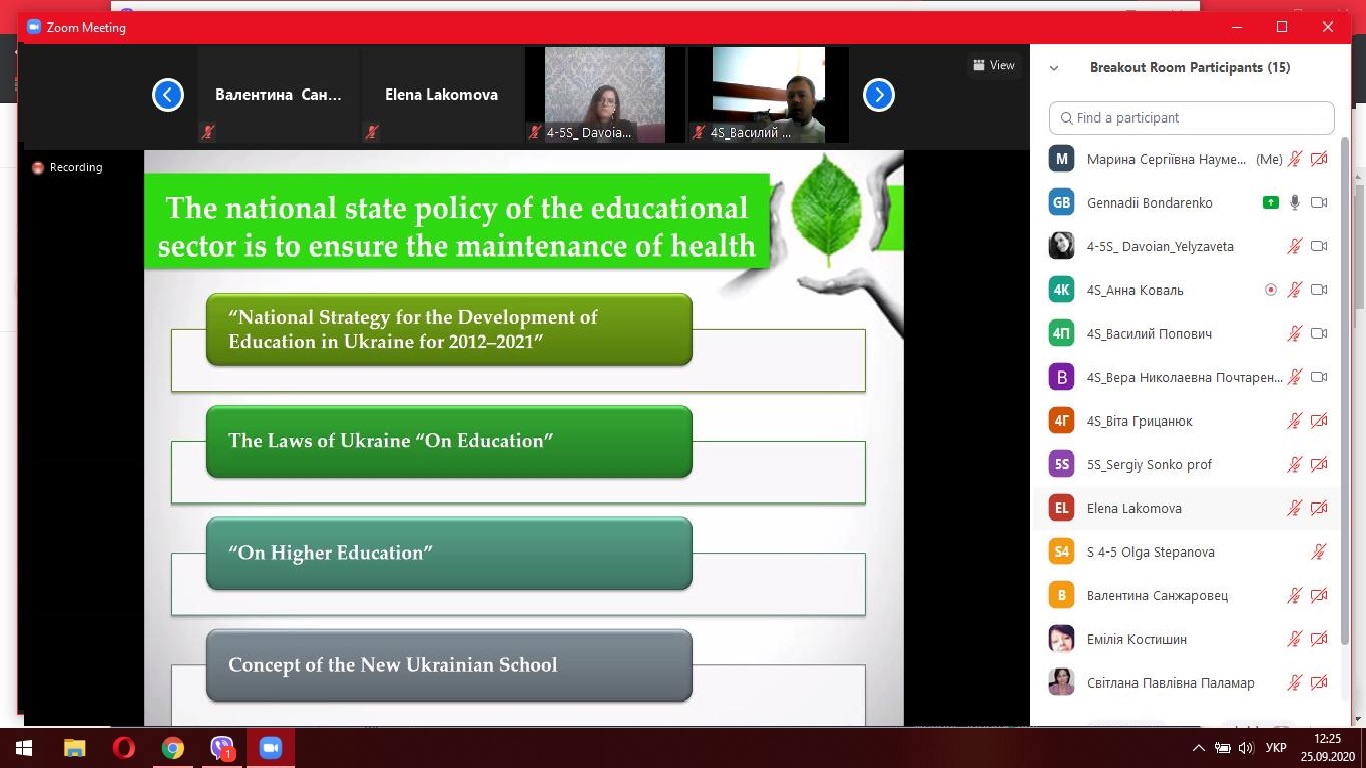Click the camera icon for 4-5S_ Davoian_Yelyzaveta

tap(1319, 247)
